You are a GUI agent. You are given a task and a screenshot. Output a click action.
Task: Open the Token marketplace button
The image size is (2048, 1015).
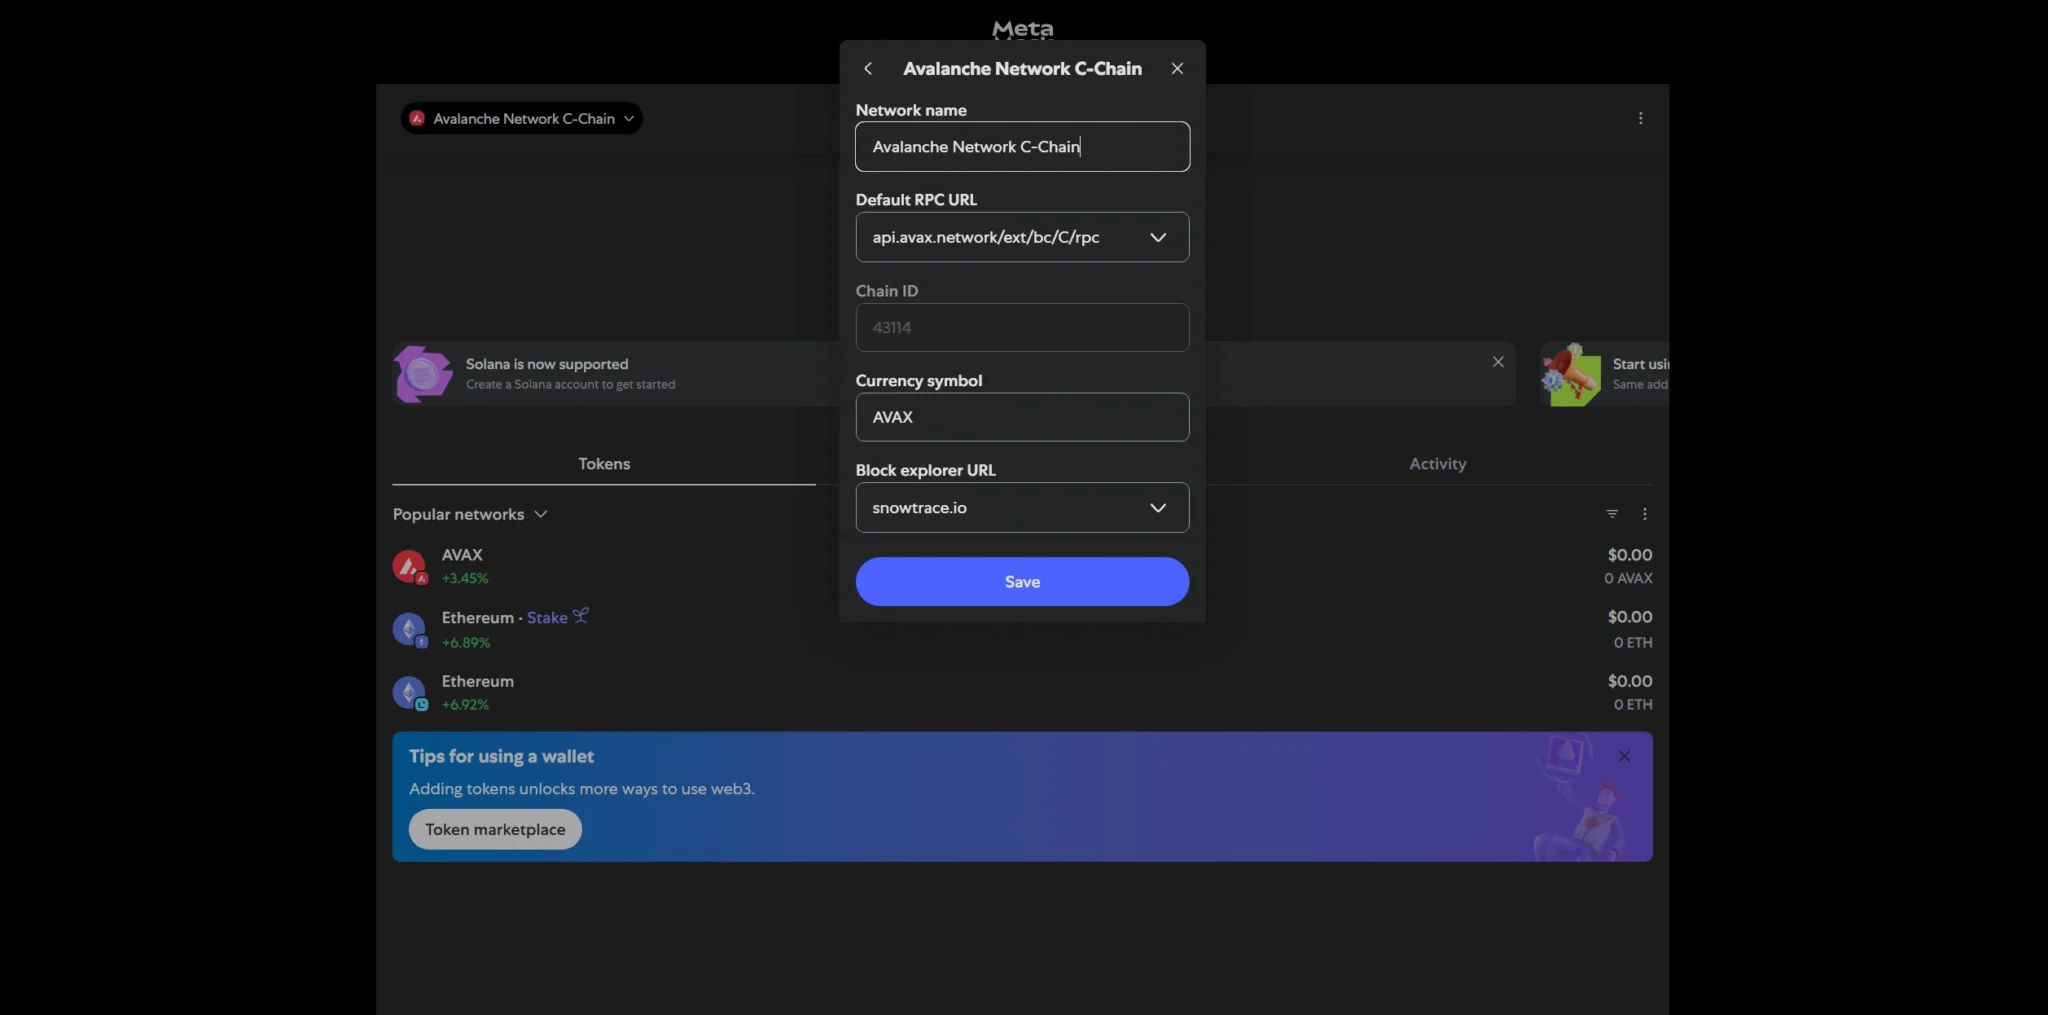(x=495, y=830)
